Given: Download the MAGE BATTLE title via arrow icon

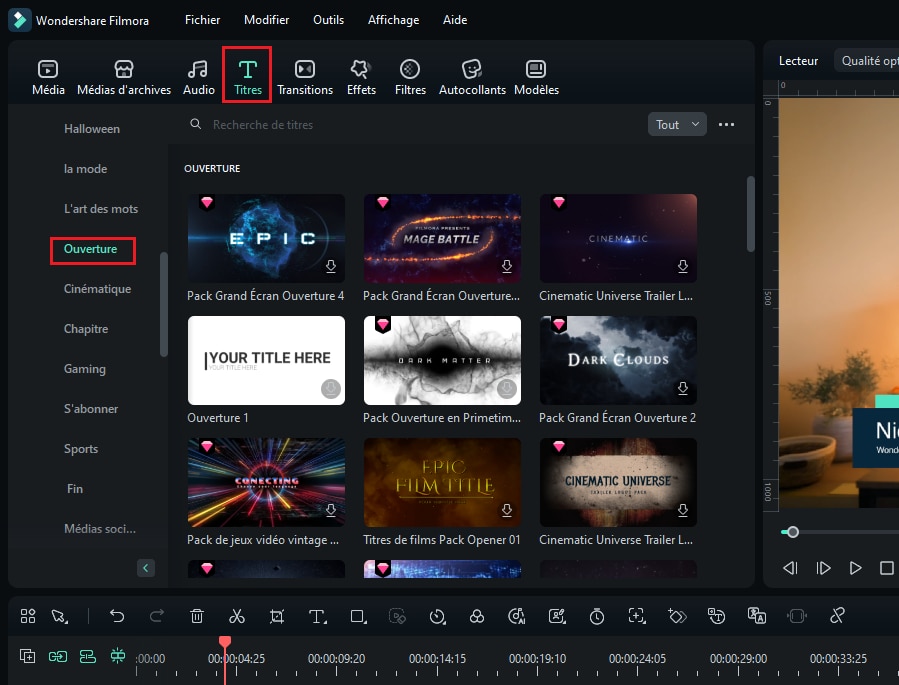Looking at the screenshot, I should (x=507, y=266).
